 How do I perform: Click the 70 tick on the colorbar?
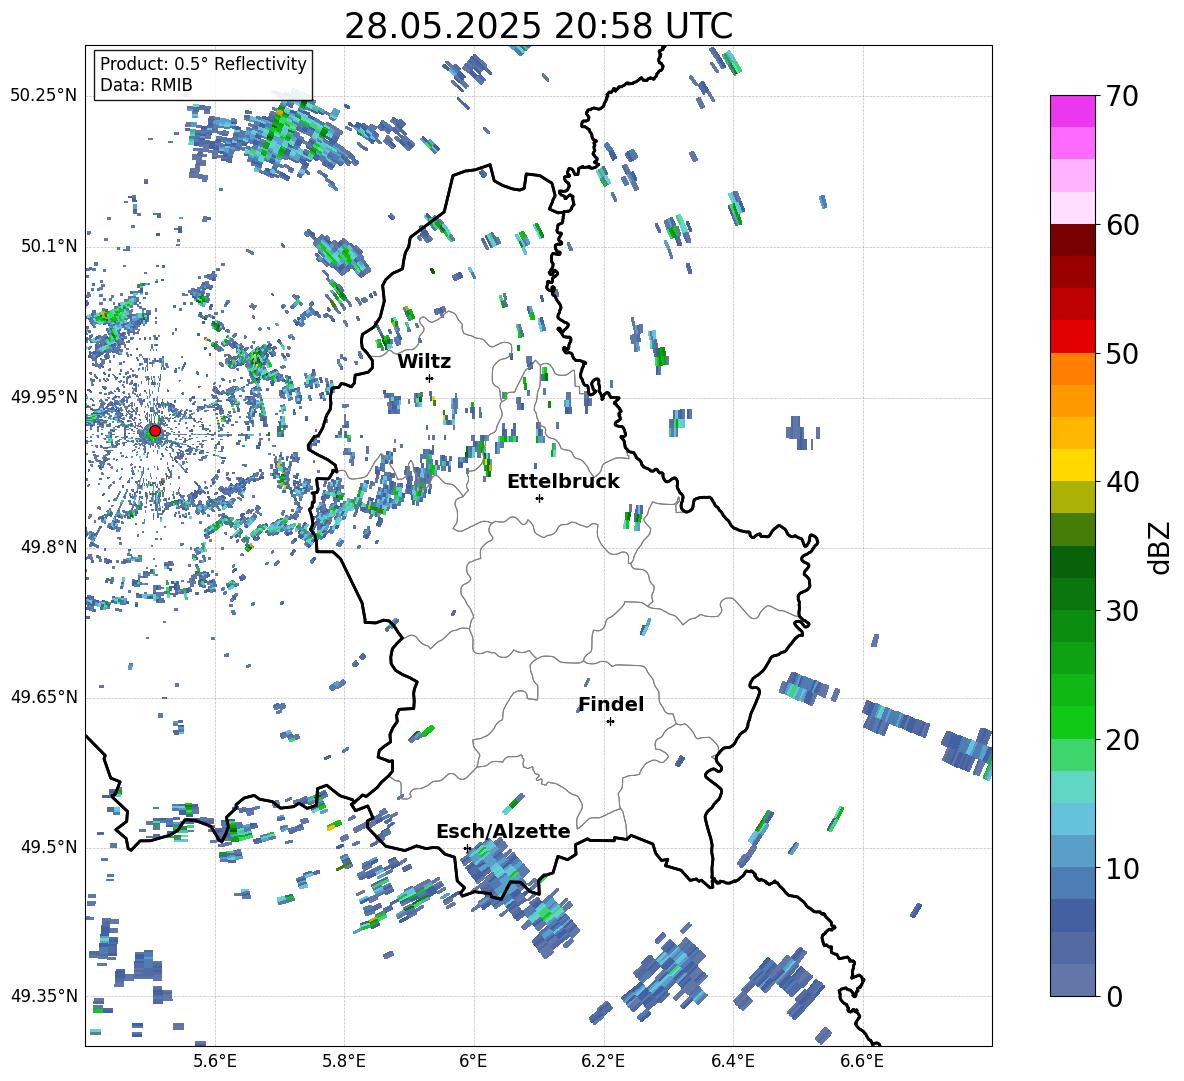click(x=1122, y=96)
